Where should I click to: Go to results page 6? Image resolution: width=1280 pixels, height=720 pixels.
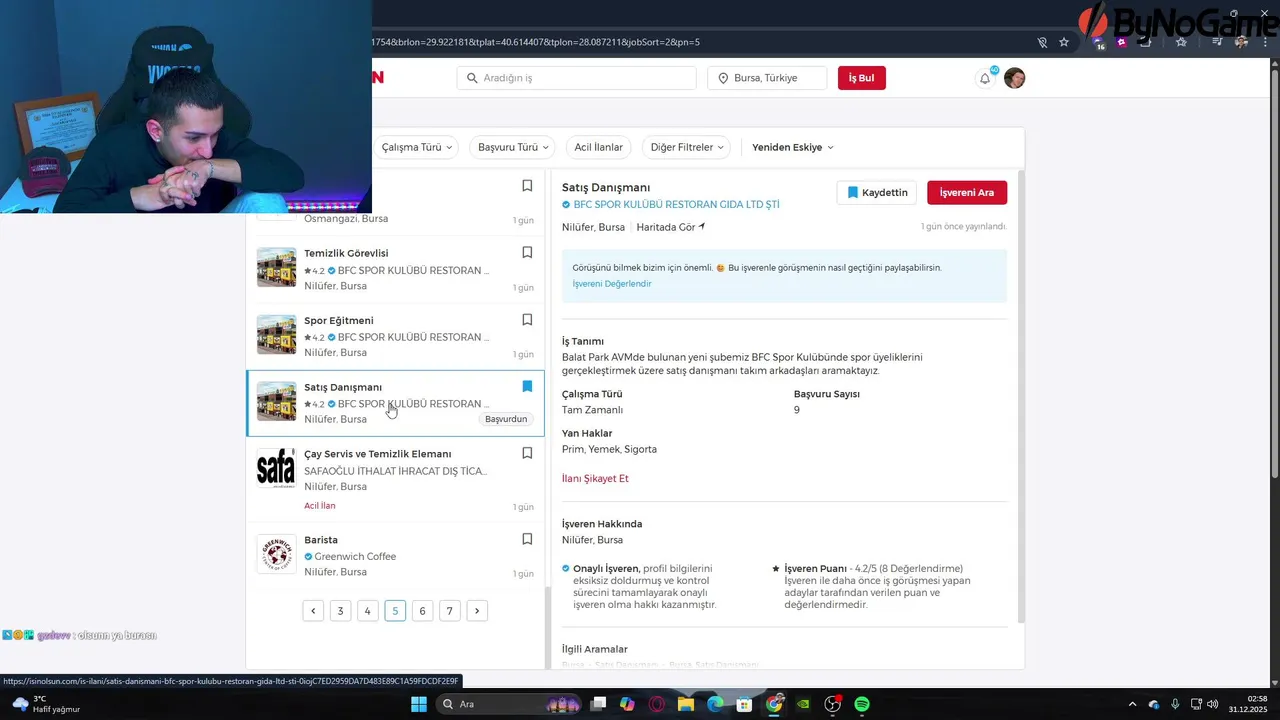click(x=422, y=611)
